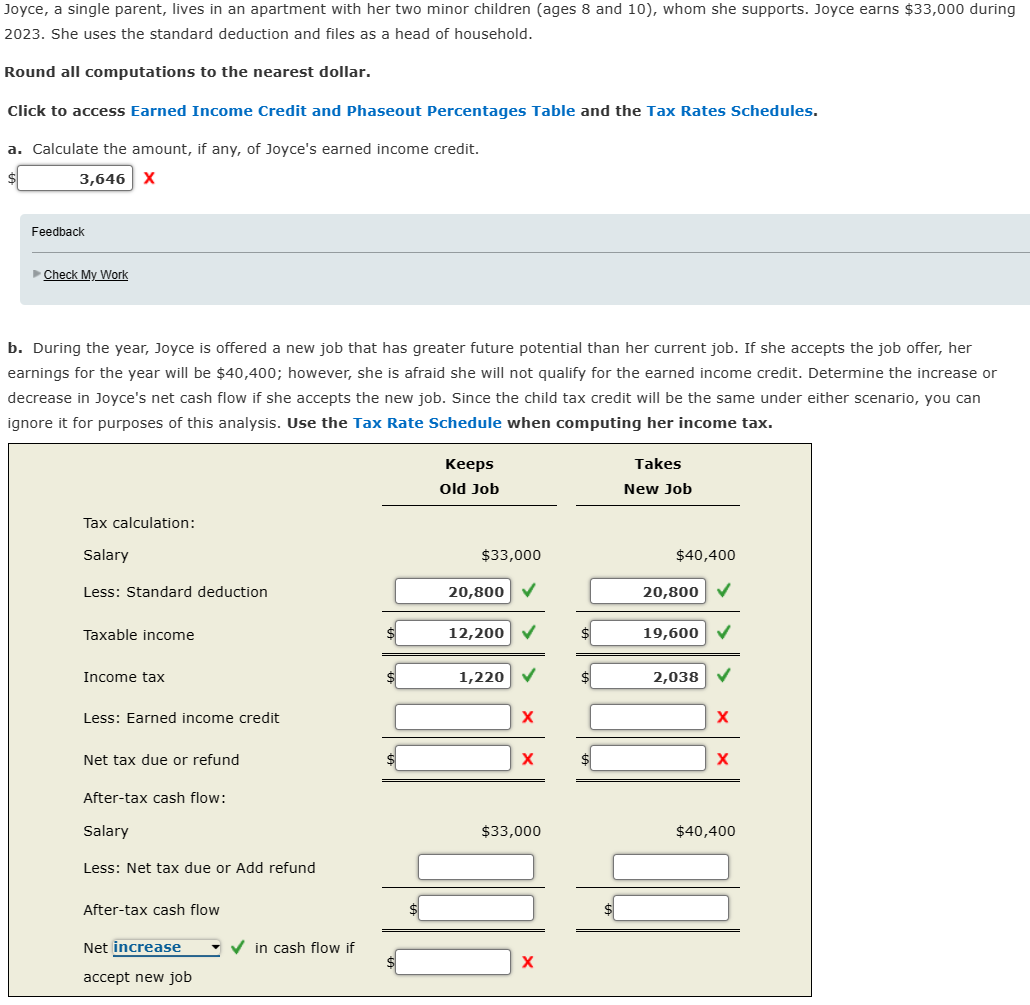The width and height of the screenshot is (1030, 1005).
Task: Select New Job 'Less: Net tax due or Add refund' field
Action: coord(671,867)
